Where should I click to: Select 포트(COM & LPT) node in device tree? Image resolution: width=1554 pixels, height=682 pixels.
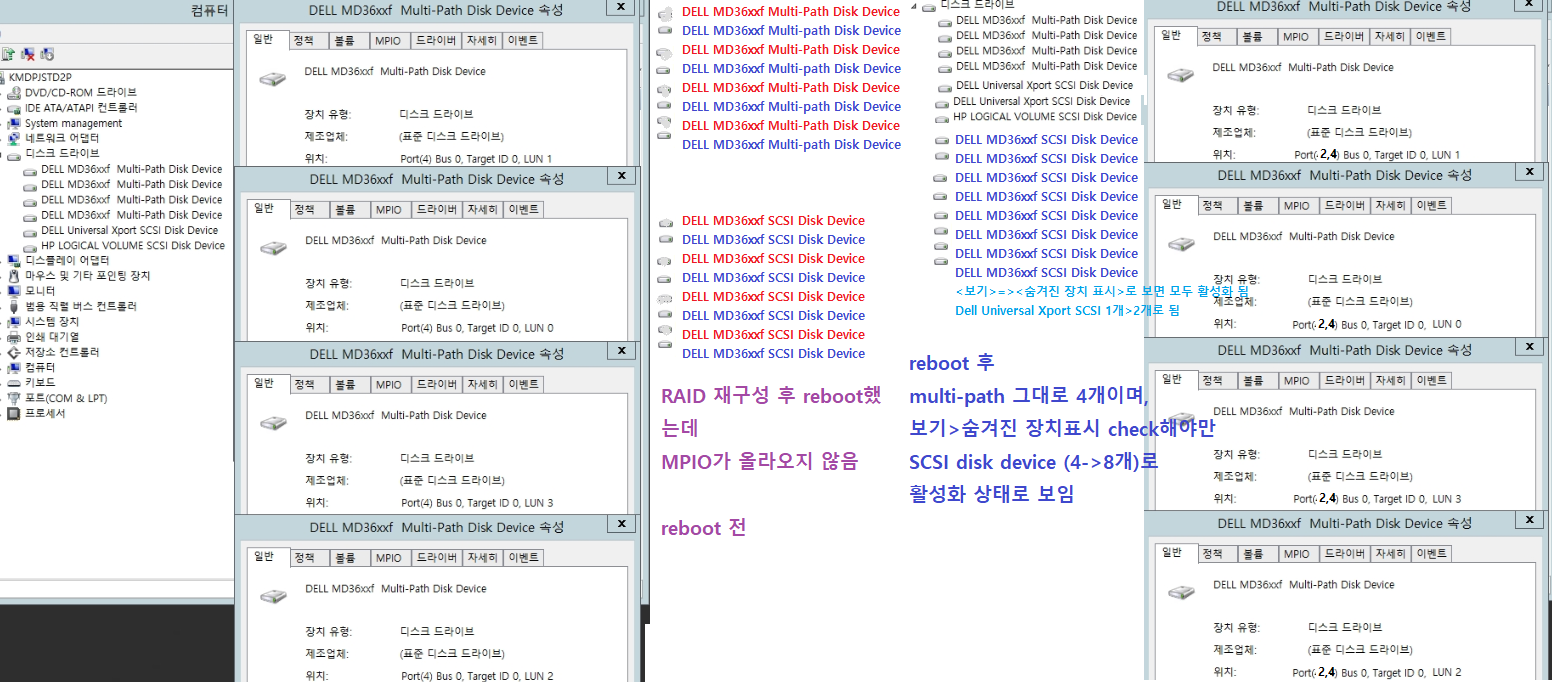click(66, 398)
